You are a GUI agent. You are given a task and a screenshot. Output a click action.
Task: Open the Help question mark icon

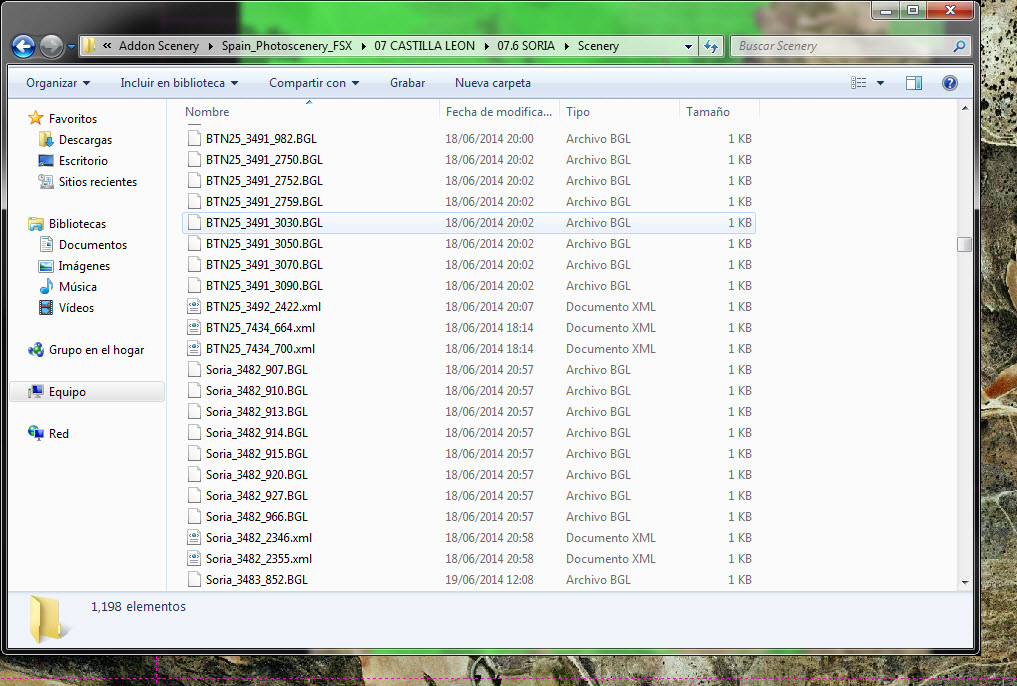[x=949, y=83]
